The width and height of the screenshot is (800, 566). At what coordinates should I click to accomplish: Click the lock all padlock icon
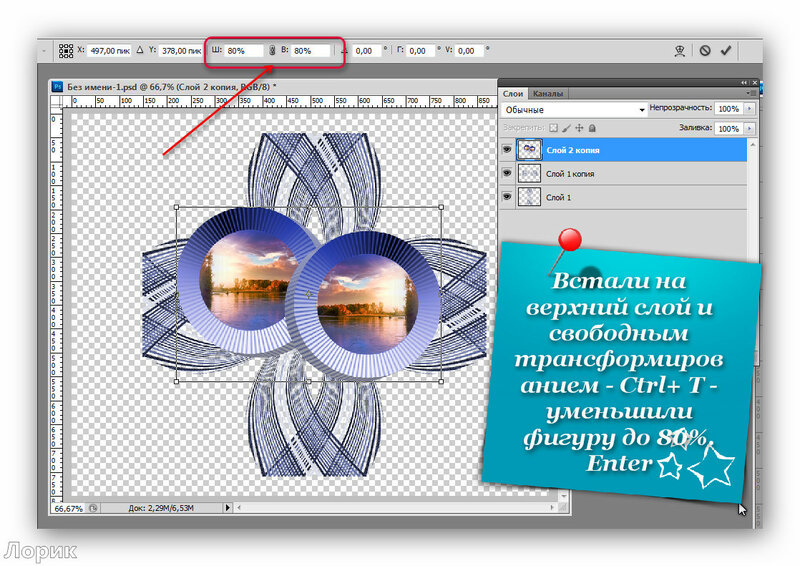tap(592, 128)
